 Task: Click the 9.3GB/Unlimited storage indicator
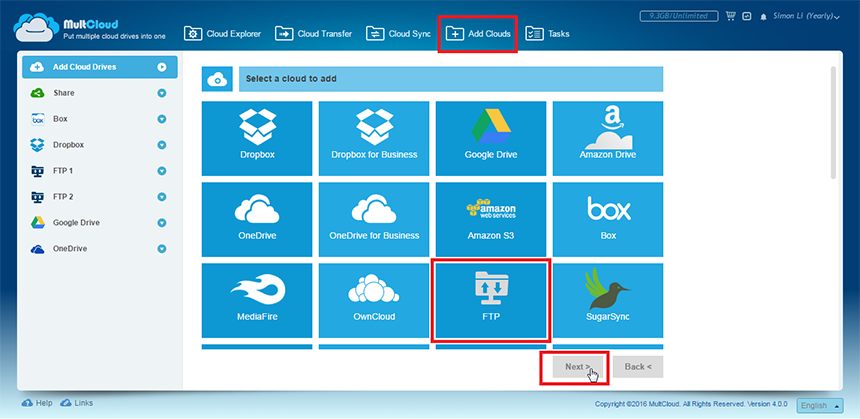(679, 16)
